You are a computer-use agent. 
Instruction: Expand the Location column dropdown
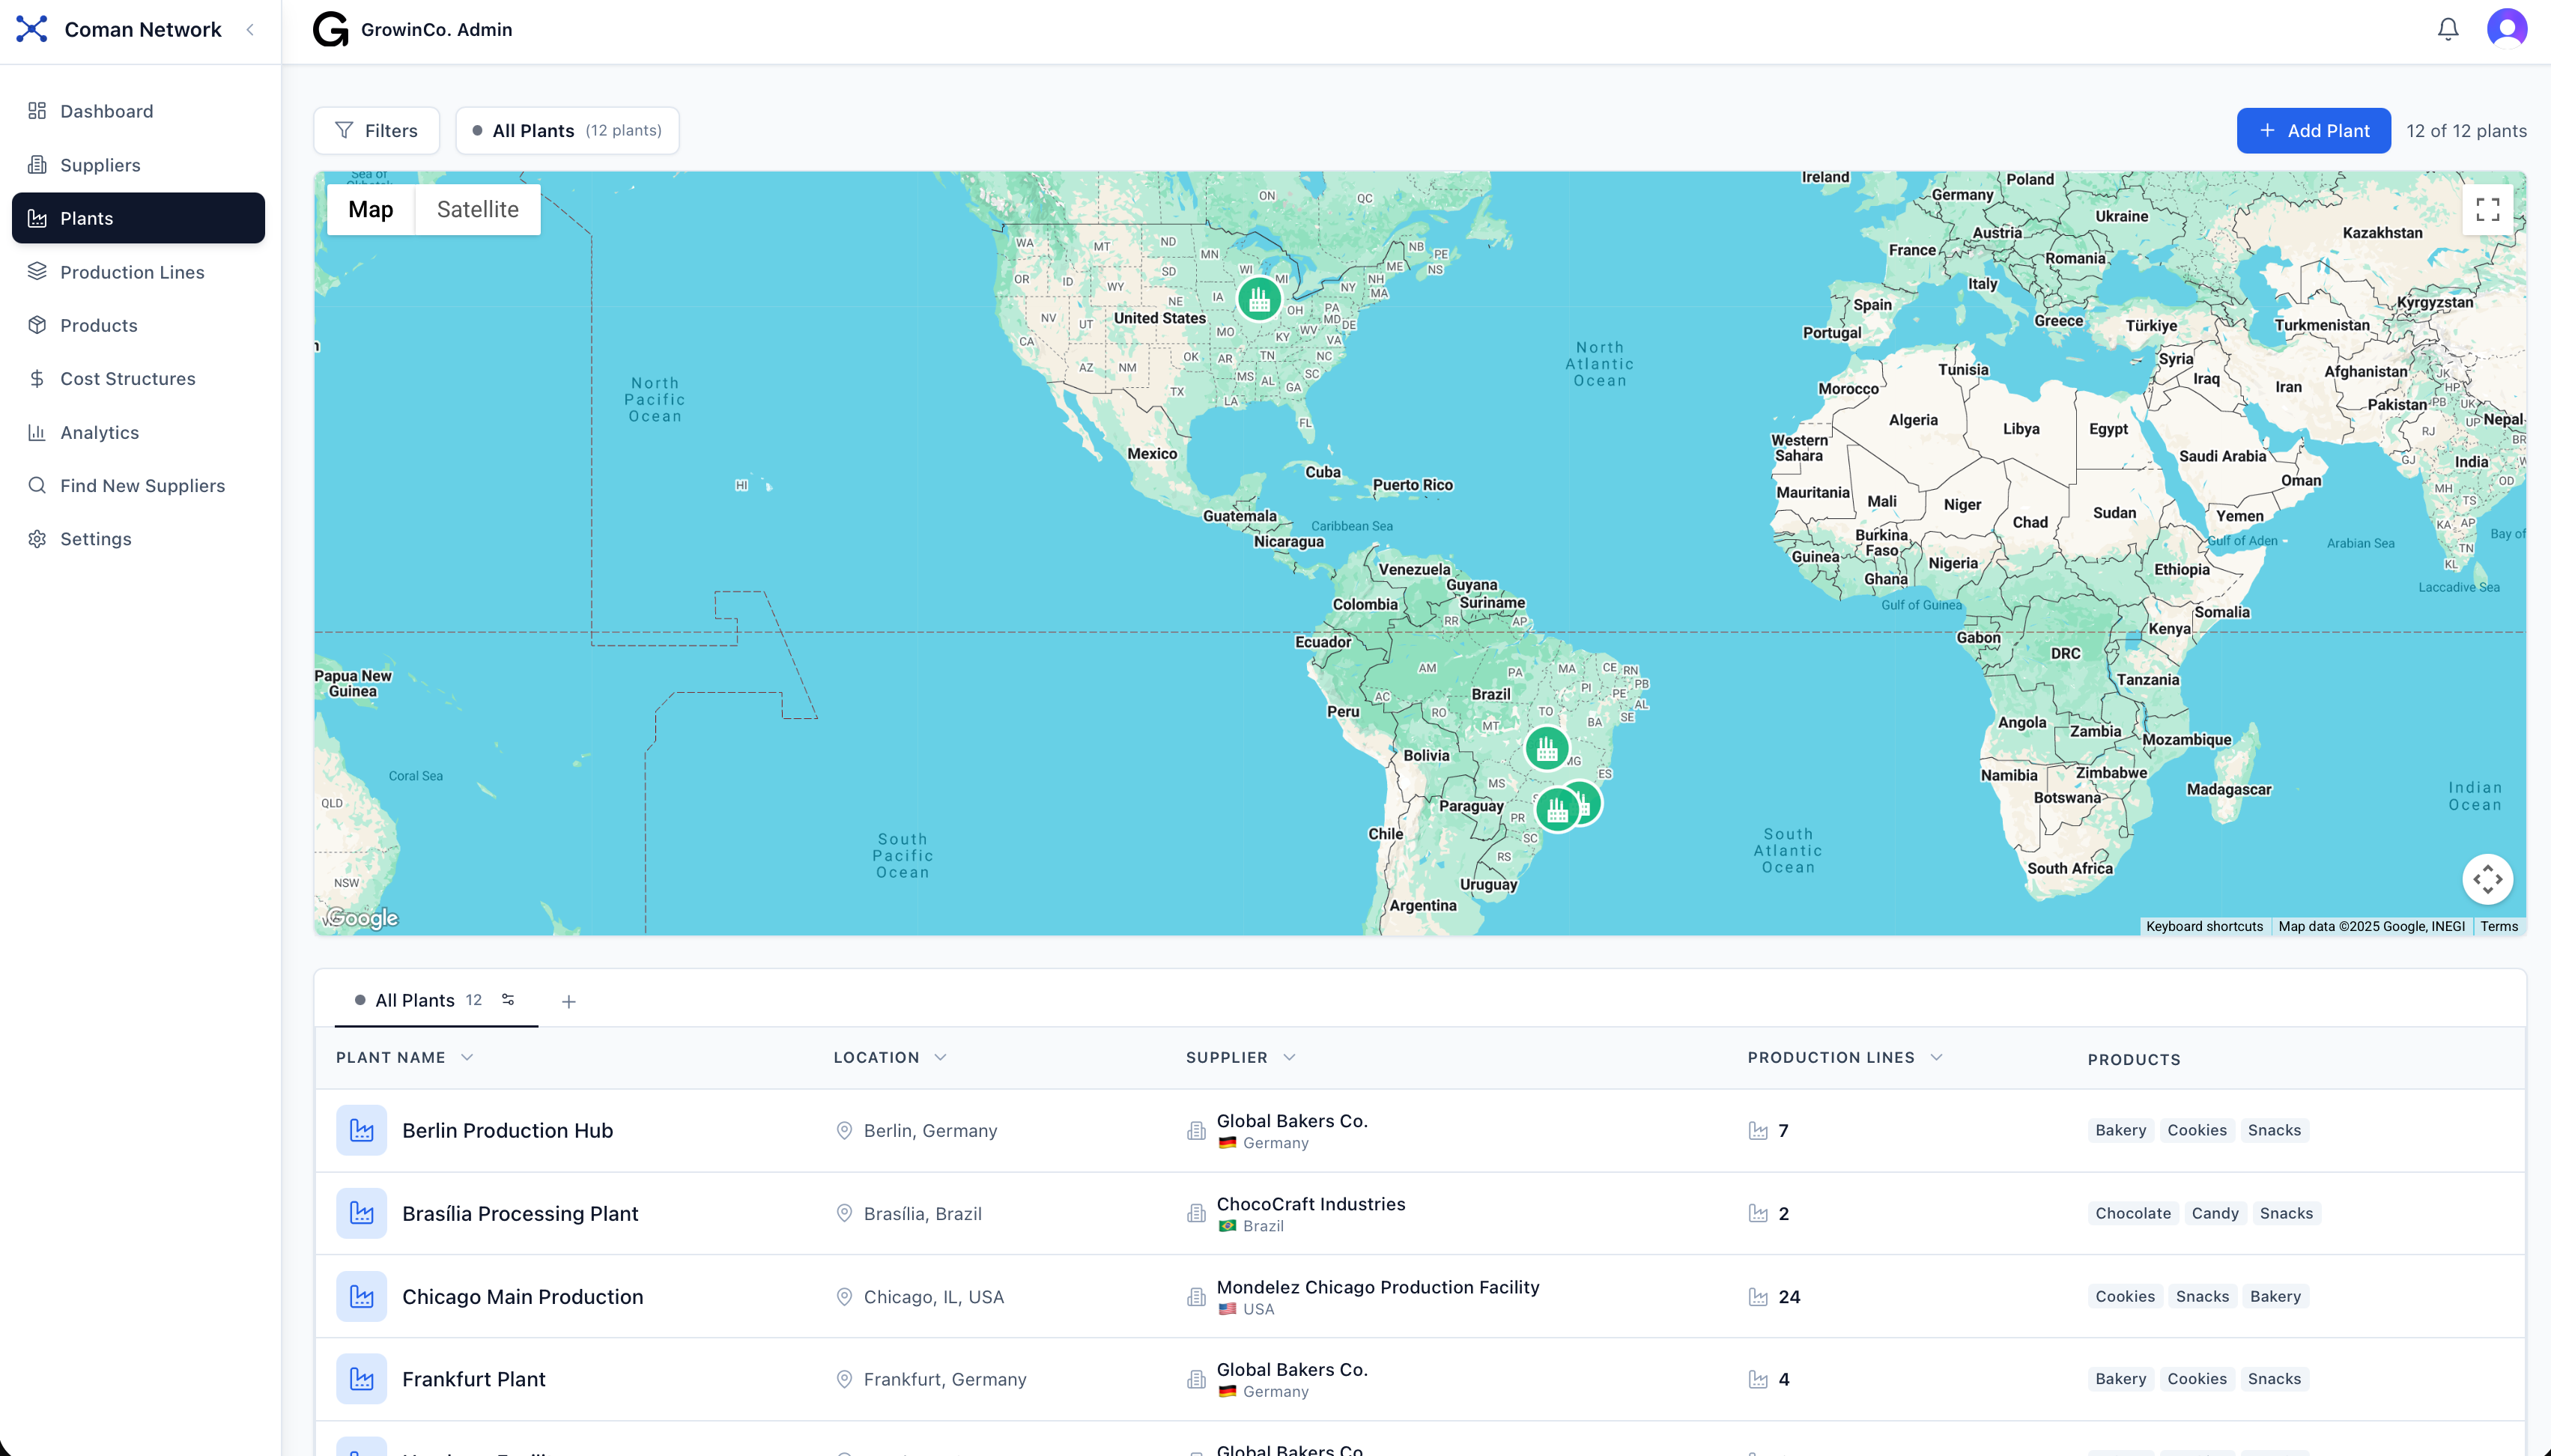click(940, 1057)
